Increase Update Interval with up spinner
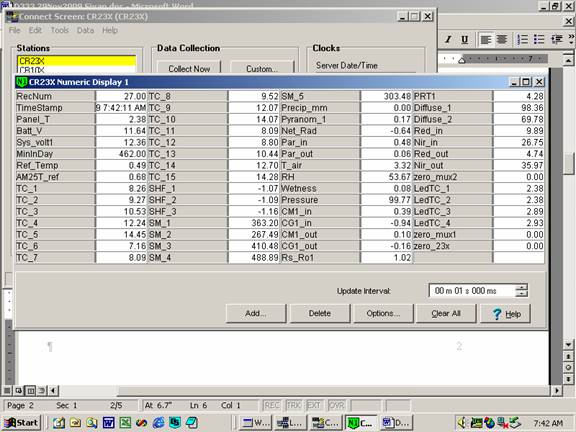The width and height of the screenshot is (576, 432). (522, 287)
